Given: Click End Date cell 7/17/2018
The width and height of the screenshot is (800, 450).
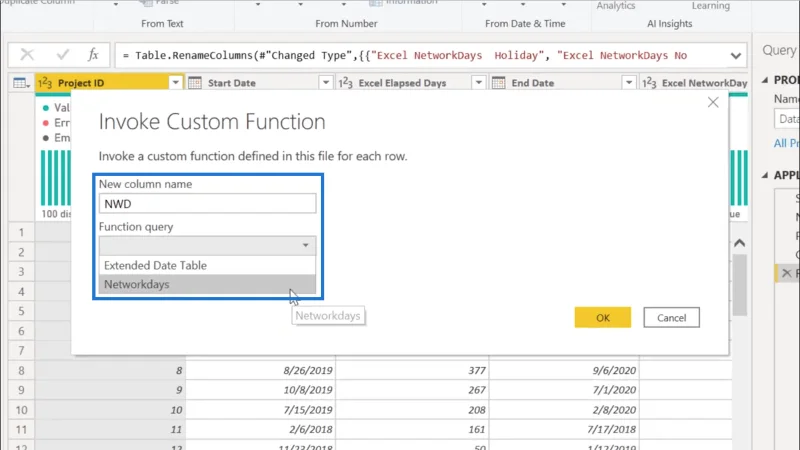Looking at the screenshot, I should click(x=564, y=430).
